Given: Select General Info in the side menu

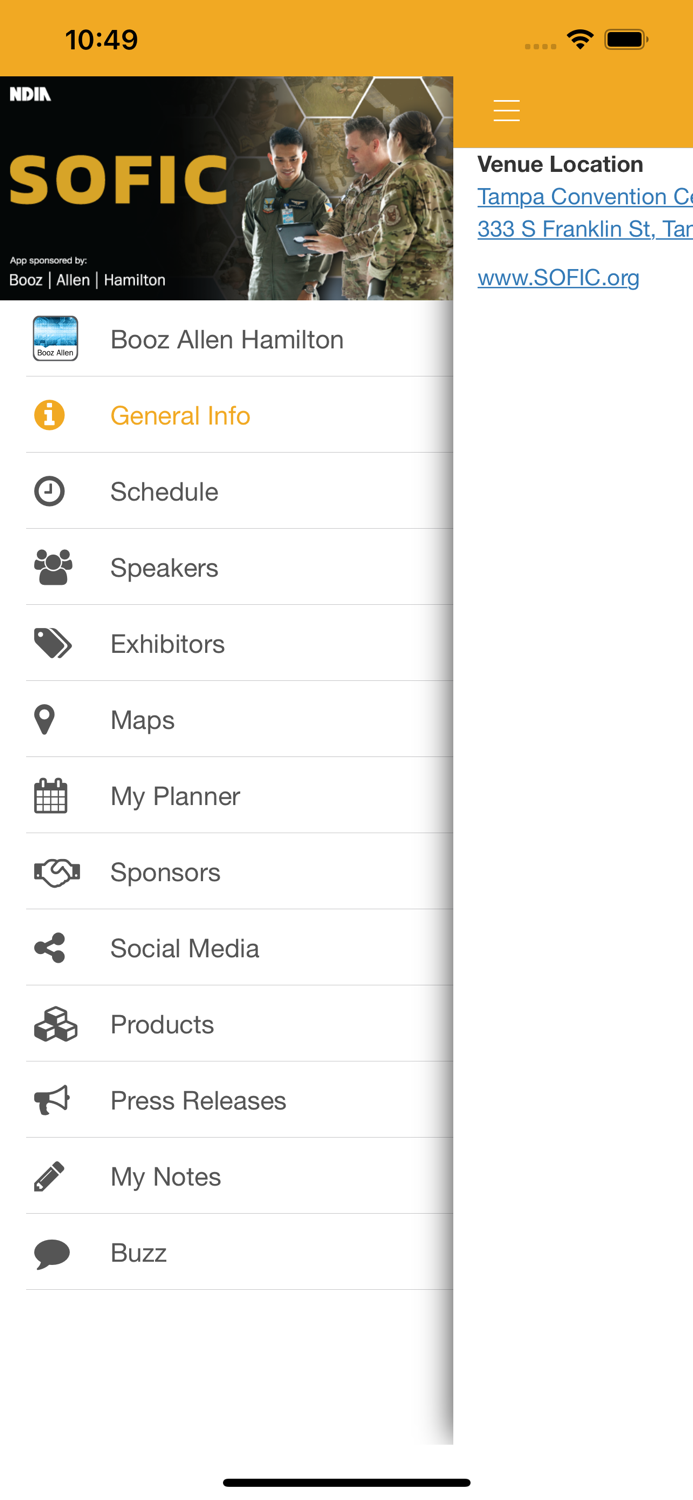Looking at the screenshot, I should [x=180, y=416].
